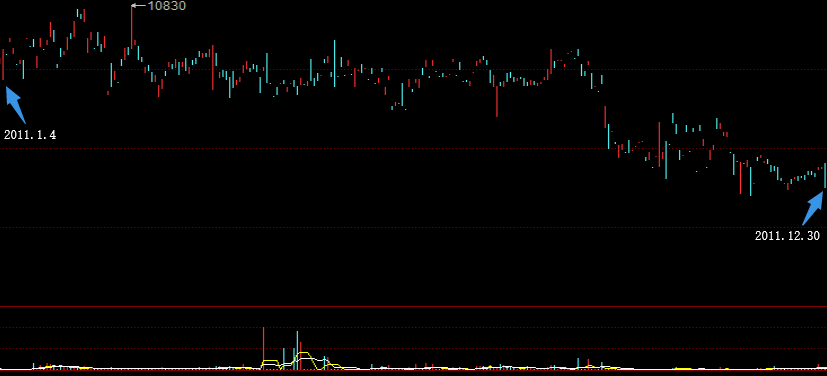Image resolution: width=827 pixels, height=376 pixels.
Task: Select the very first red candlestick
Action: 3,64
